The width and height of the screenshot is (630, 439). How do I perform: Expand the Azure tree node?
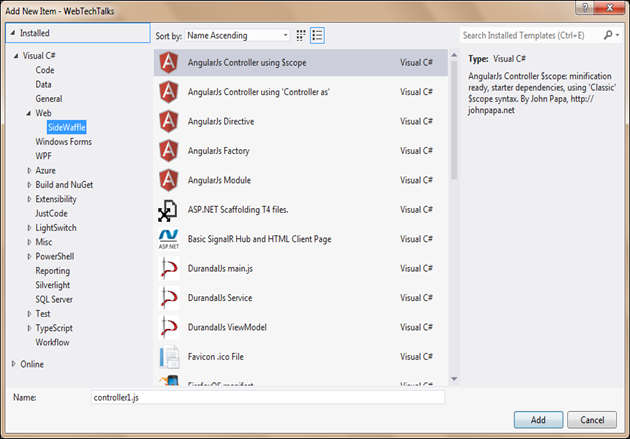point(29,170)
